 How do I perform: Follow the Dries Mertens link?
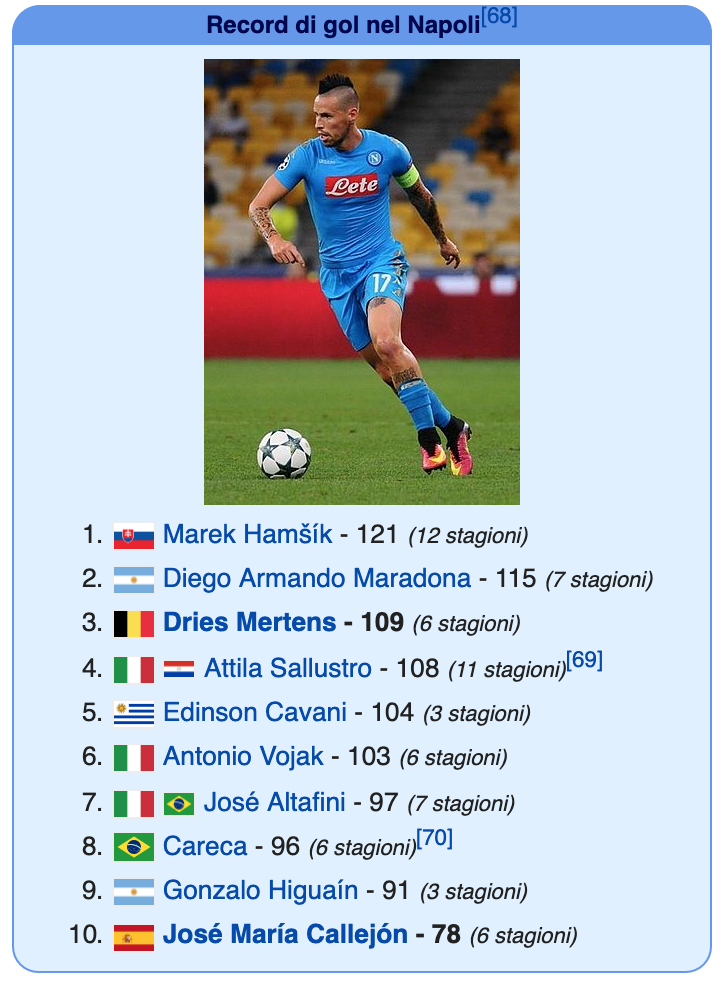click(x=249, y=622)
